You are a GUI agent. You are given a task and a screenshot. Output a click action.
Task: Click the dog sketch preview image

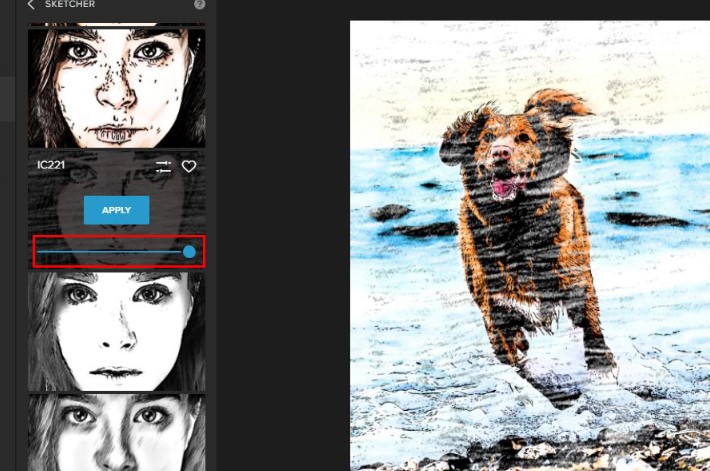click(530, 245)
